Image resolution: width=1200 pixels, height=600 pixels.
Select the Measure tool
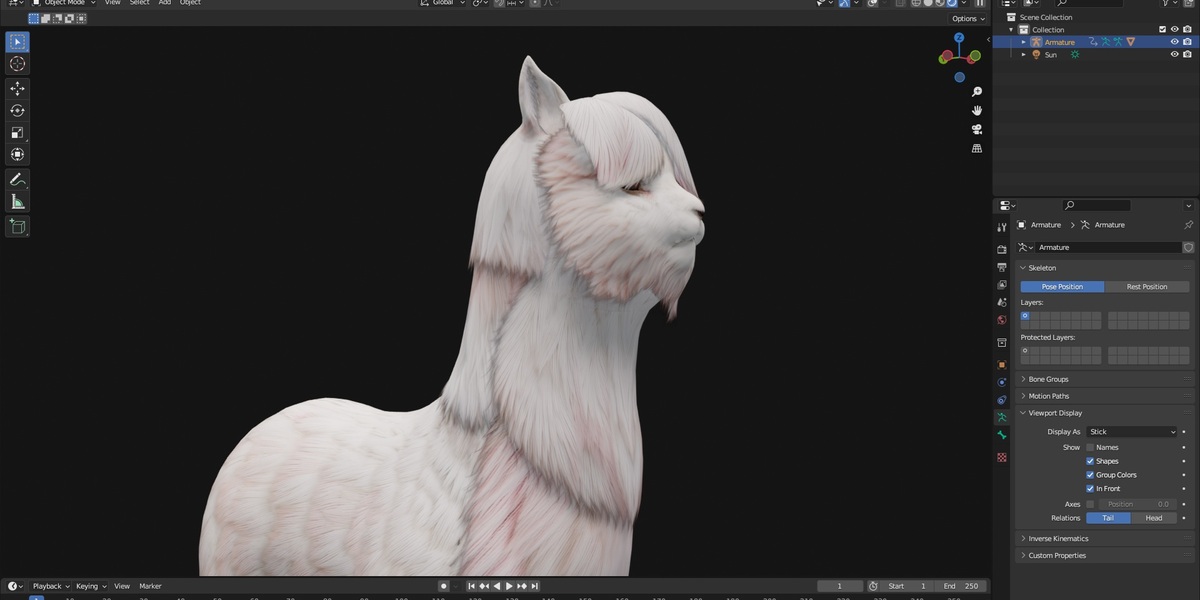tap(17, 202)
